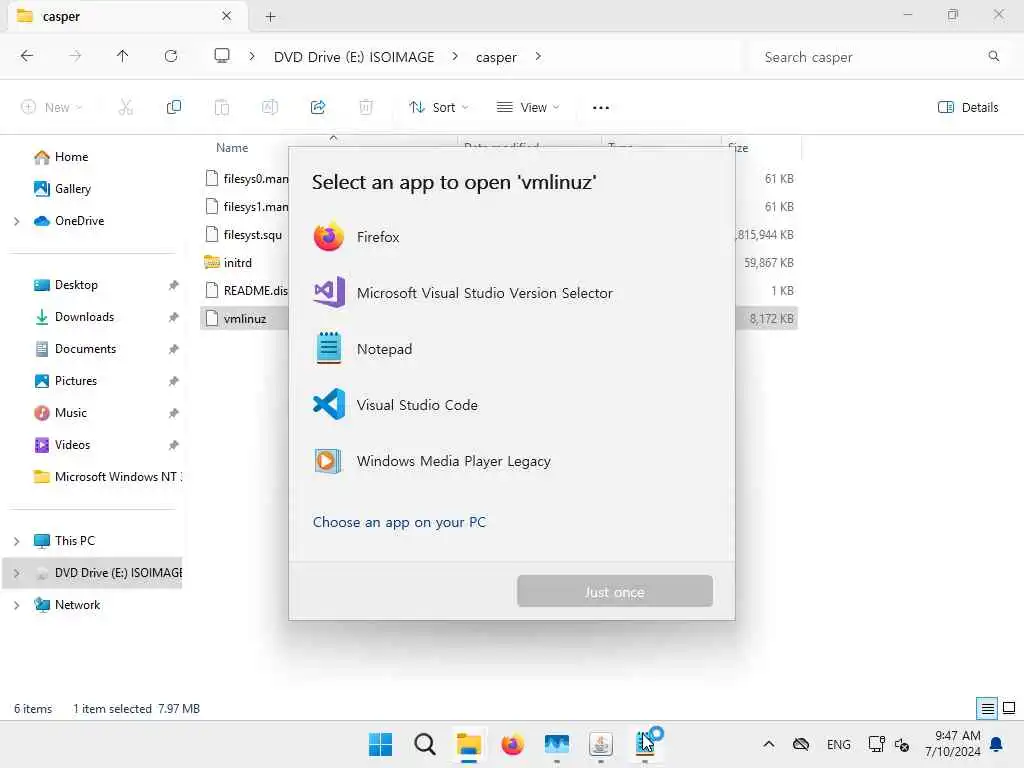Expand the DVD Drive (E:) tree node

pyautogui.click(x=17, y=573)
